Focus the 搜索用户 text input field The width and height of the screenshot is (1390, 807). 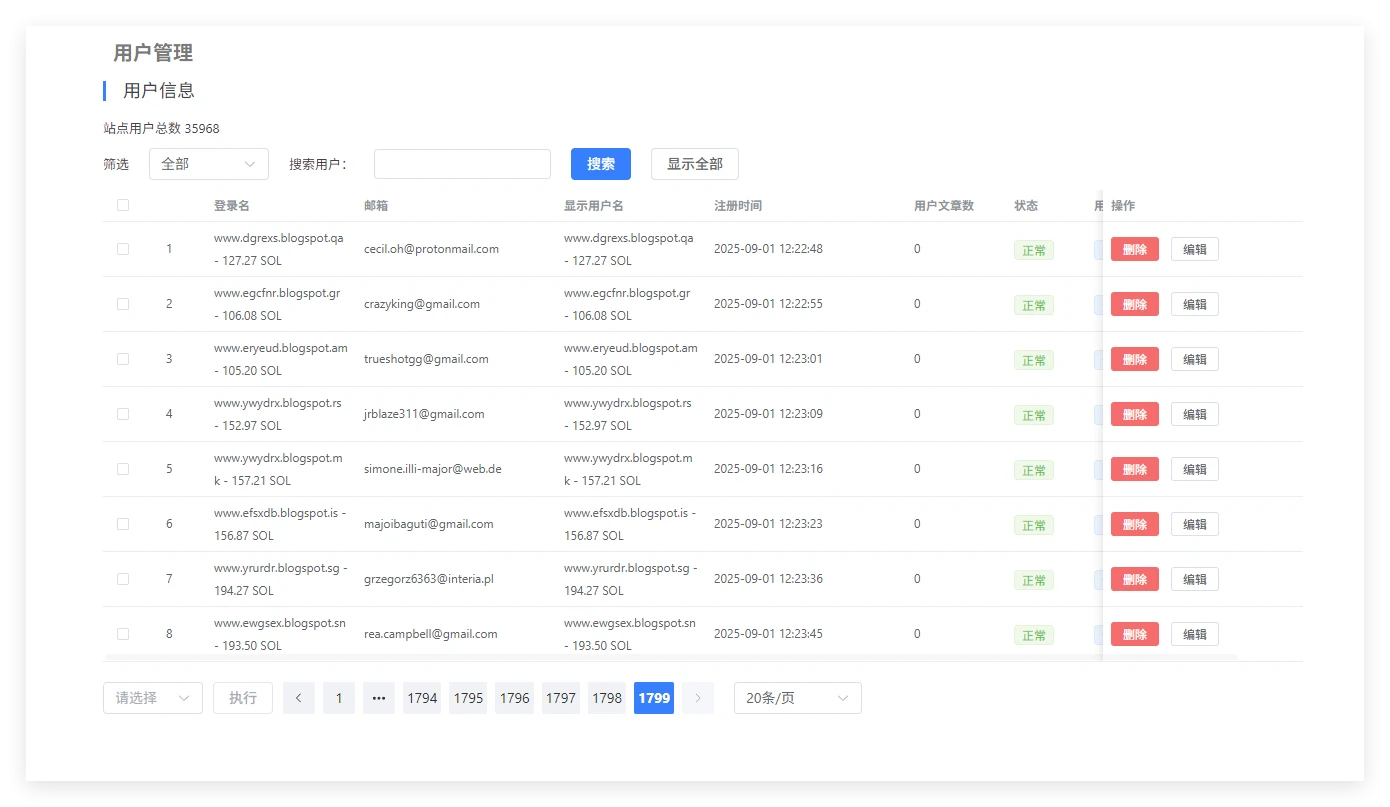[462, 164]
